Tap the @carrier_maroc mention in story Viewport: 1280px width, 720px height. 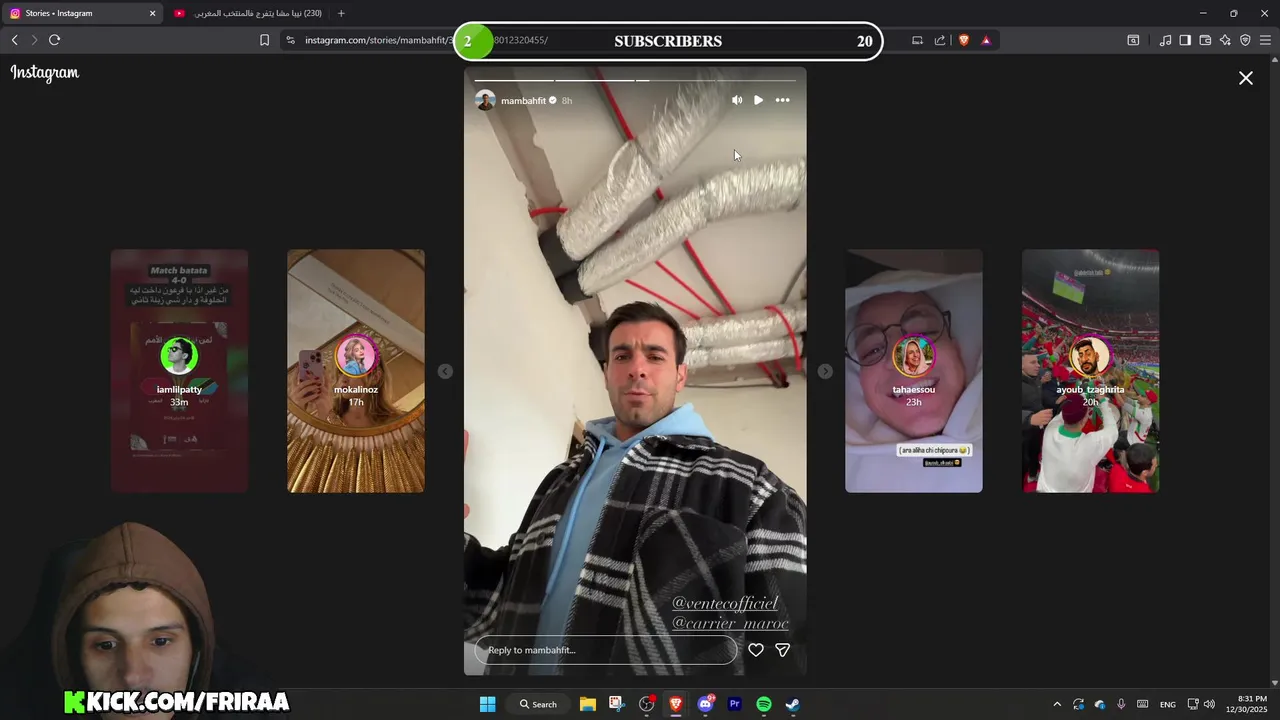pyautogui.click(x=730, y=623)
